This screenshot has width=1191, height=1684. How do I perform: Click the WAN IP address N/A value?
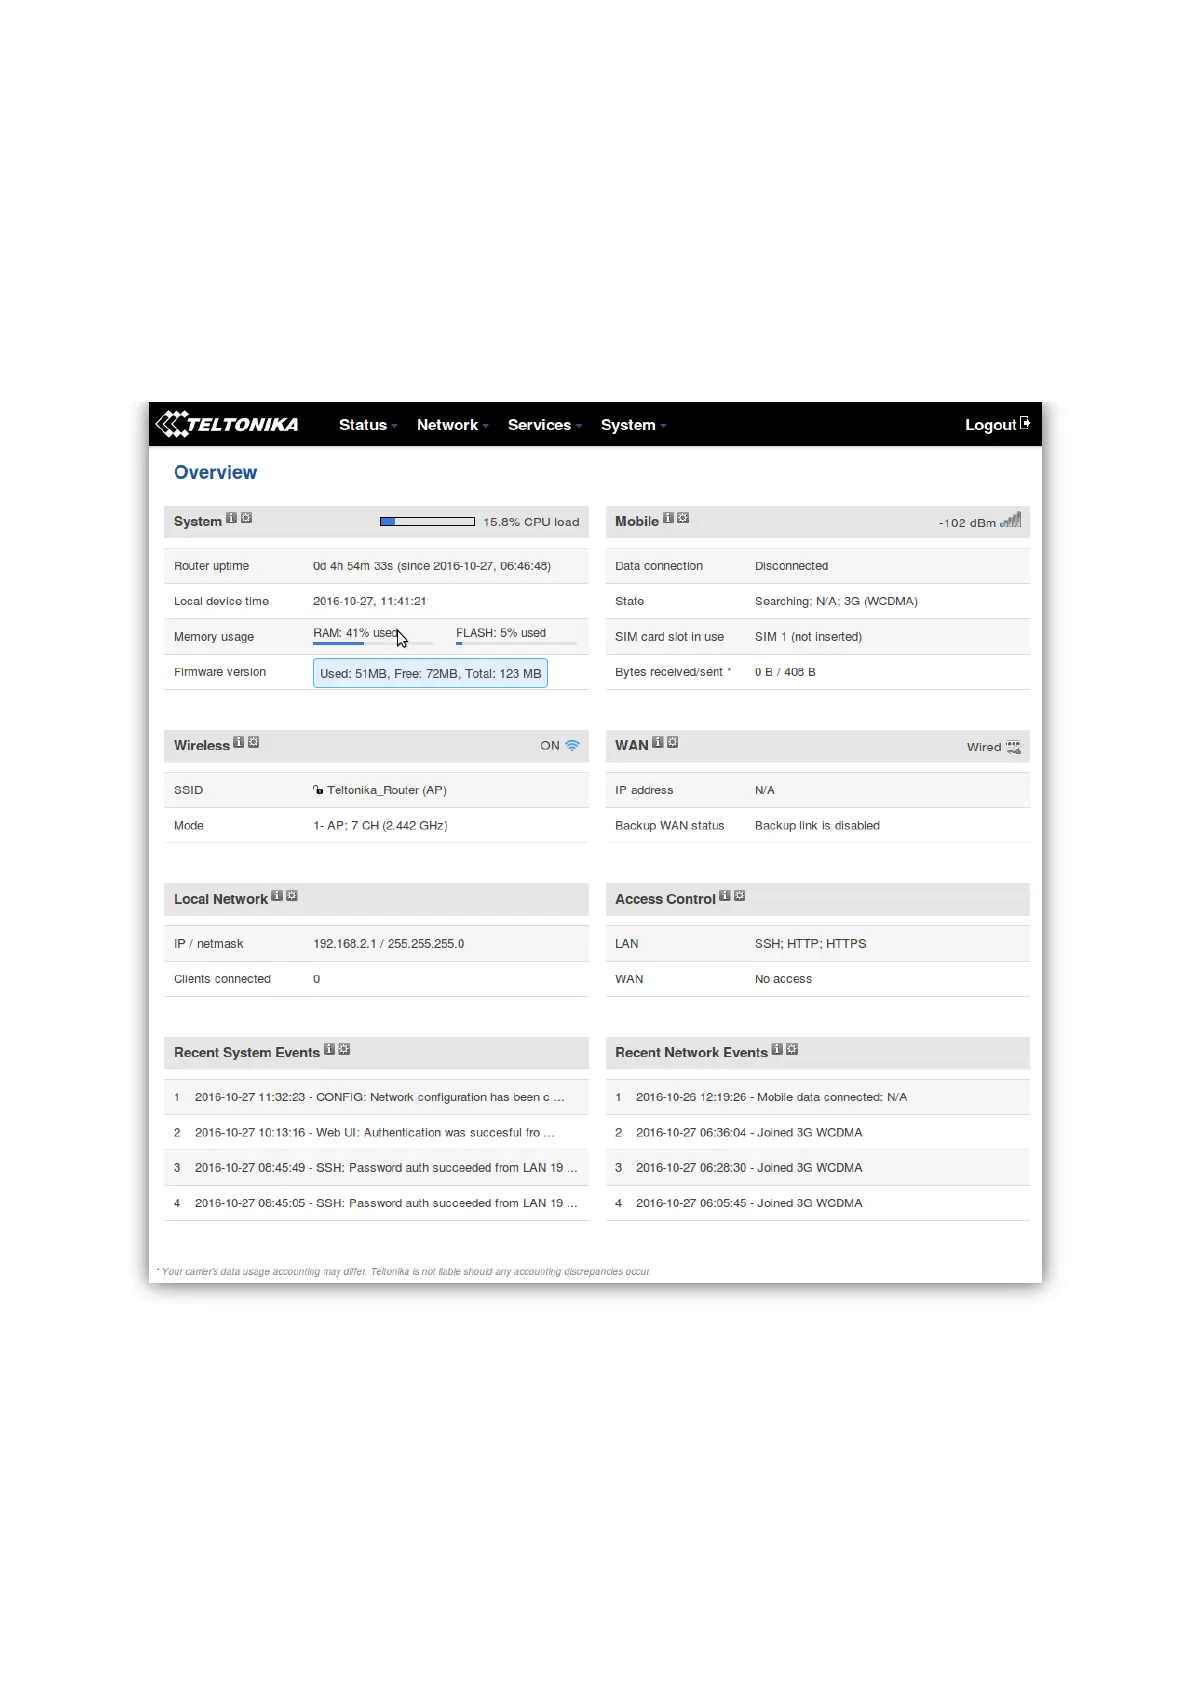764,790
